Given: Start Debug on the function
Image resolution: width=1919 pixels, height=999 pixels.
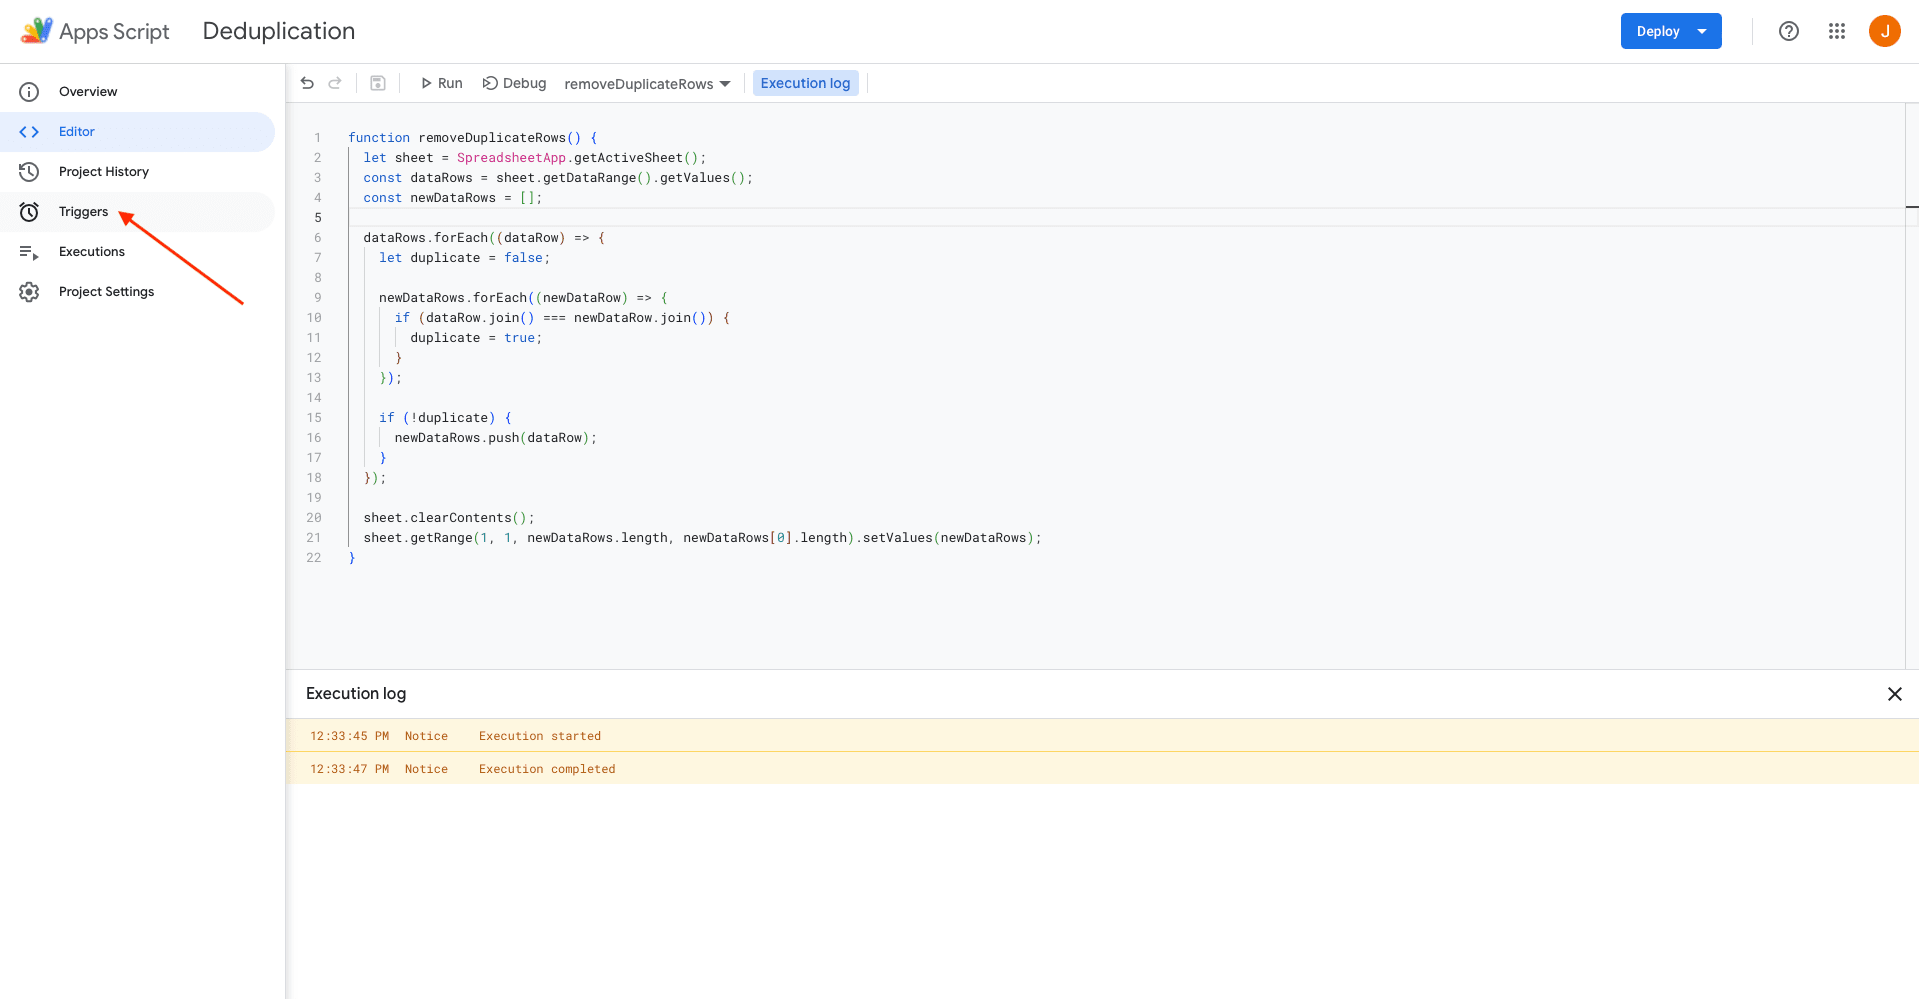Looking at the screenshot, I should 514,83.
